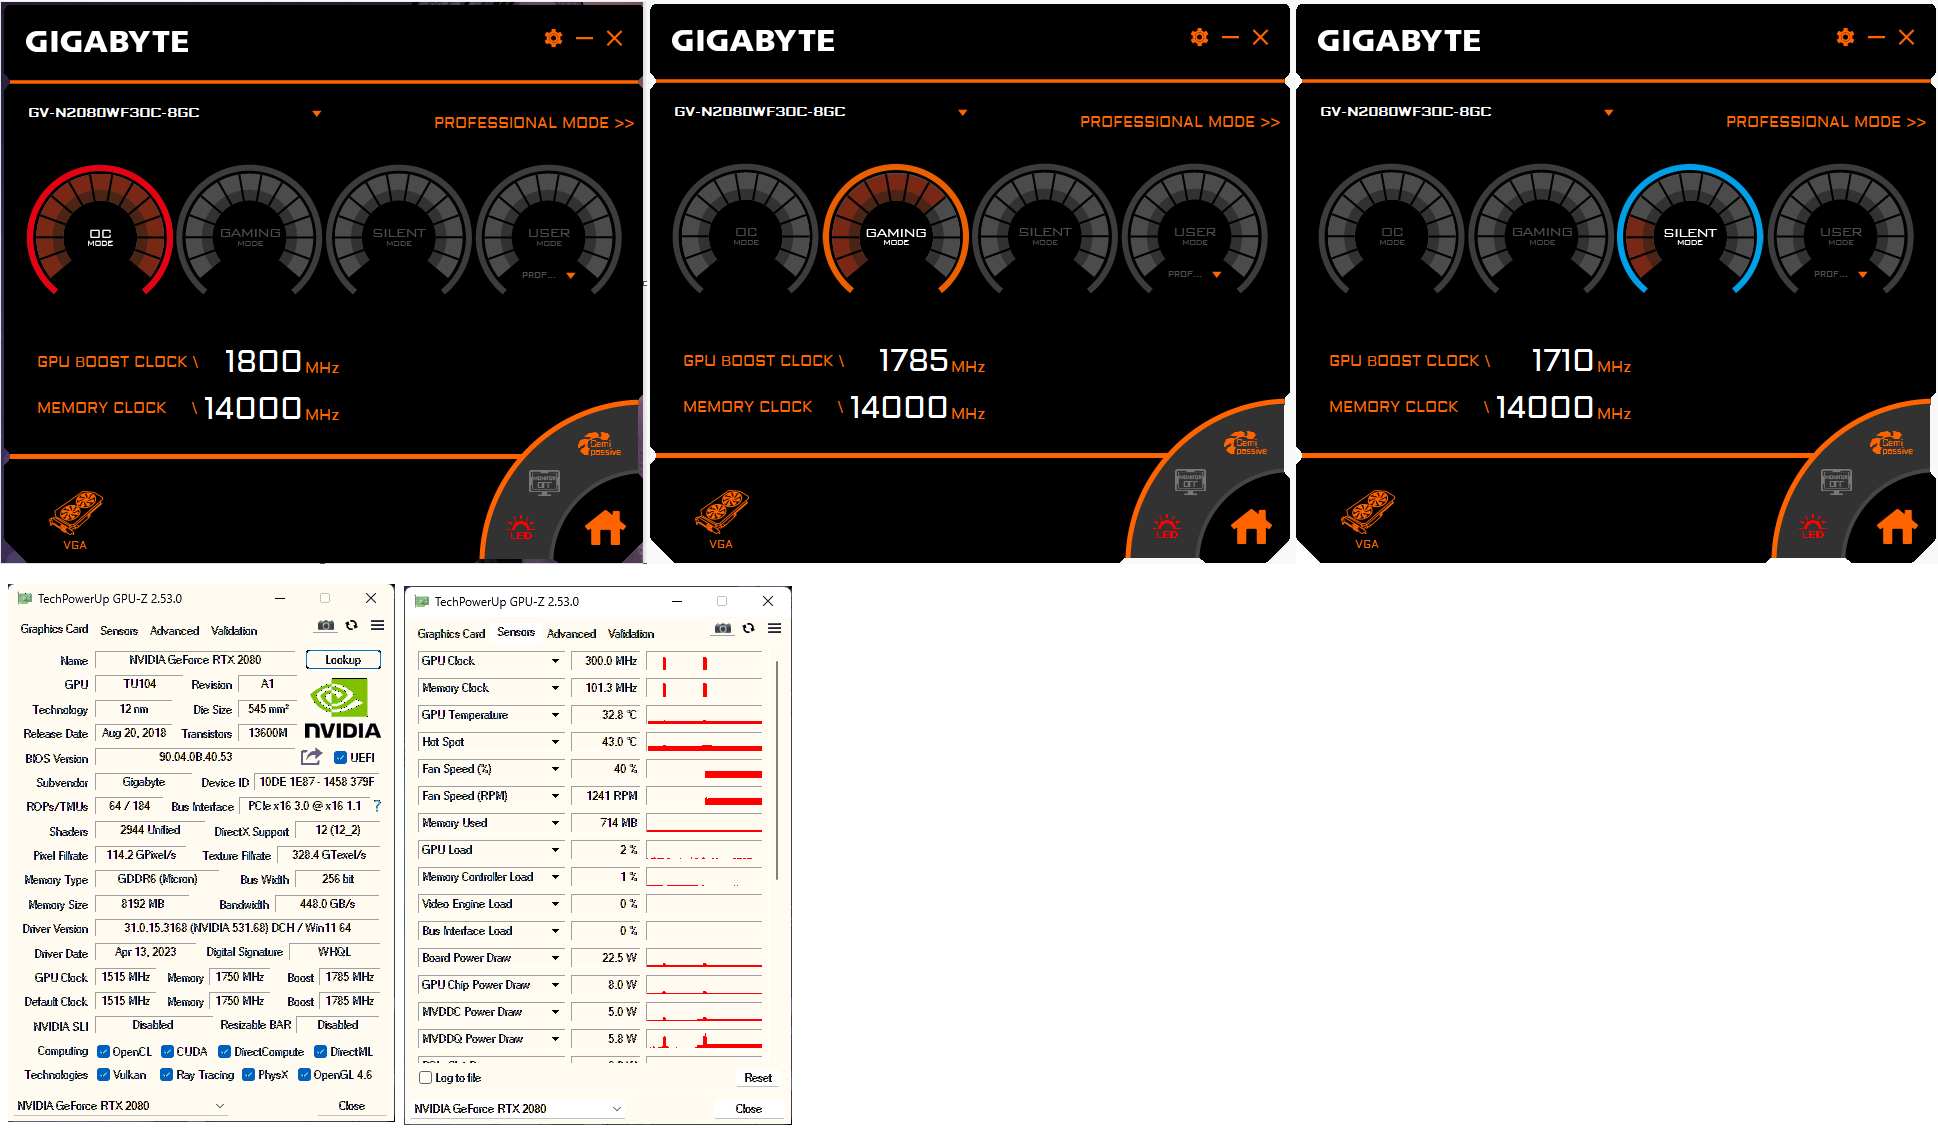
Task: Switch to Graphics Card tab in GPU-Z Sensors window
Action: (451, 634)
